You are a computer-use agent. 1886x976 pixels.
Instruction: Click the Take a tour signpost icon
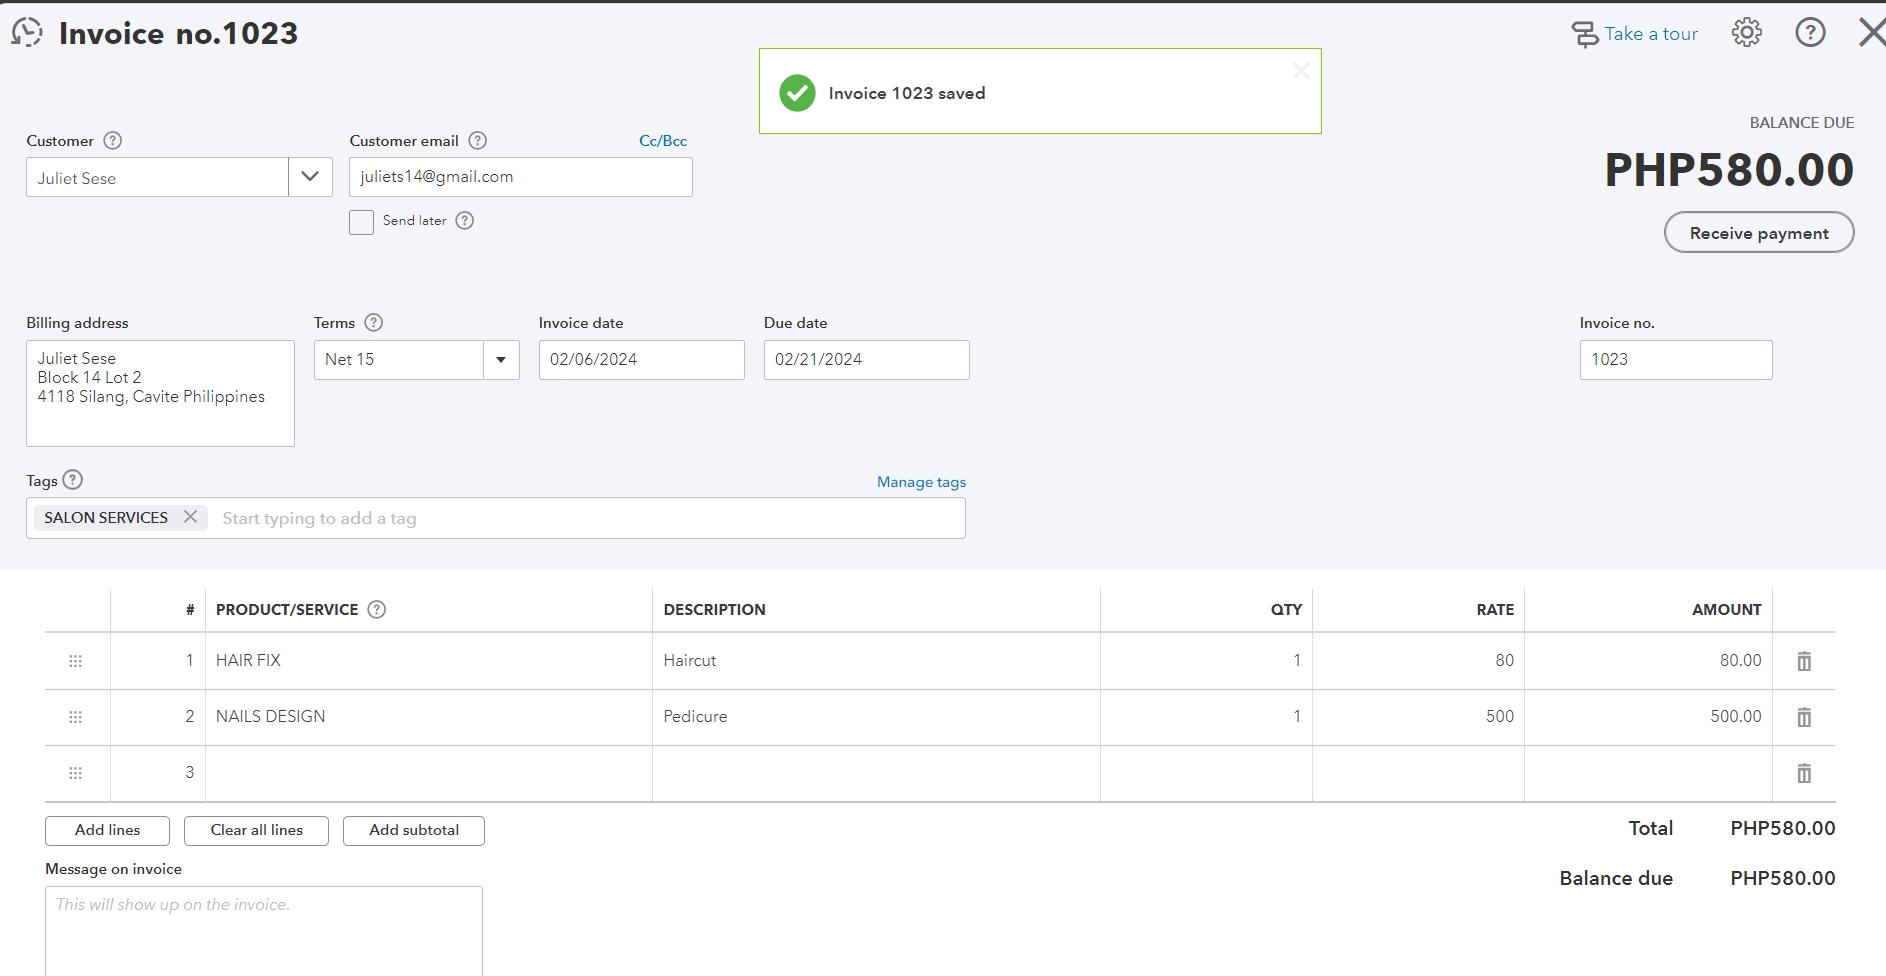pyautogui.click(x=1584, y=34)
